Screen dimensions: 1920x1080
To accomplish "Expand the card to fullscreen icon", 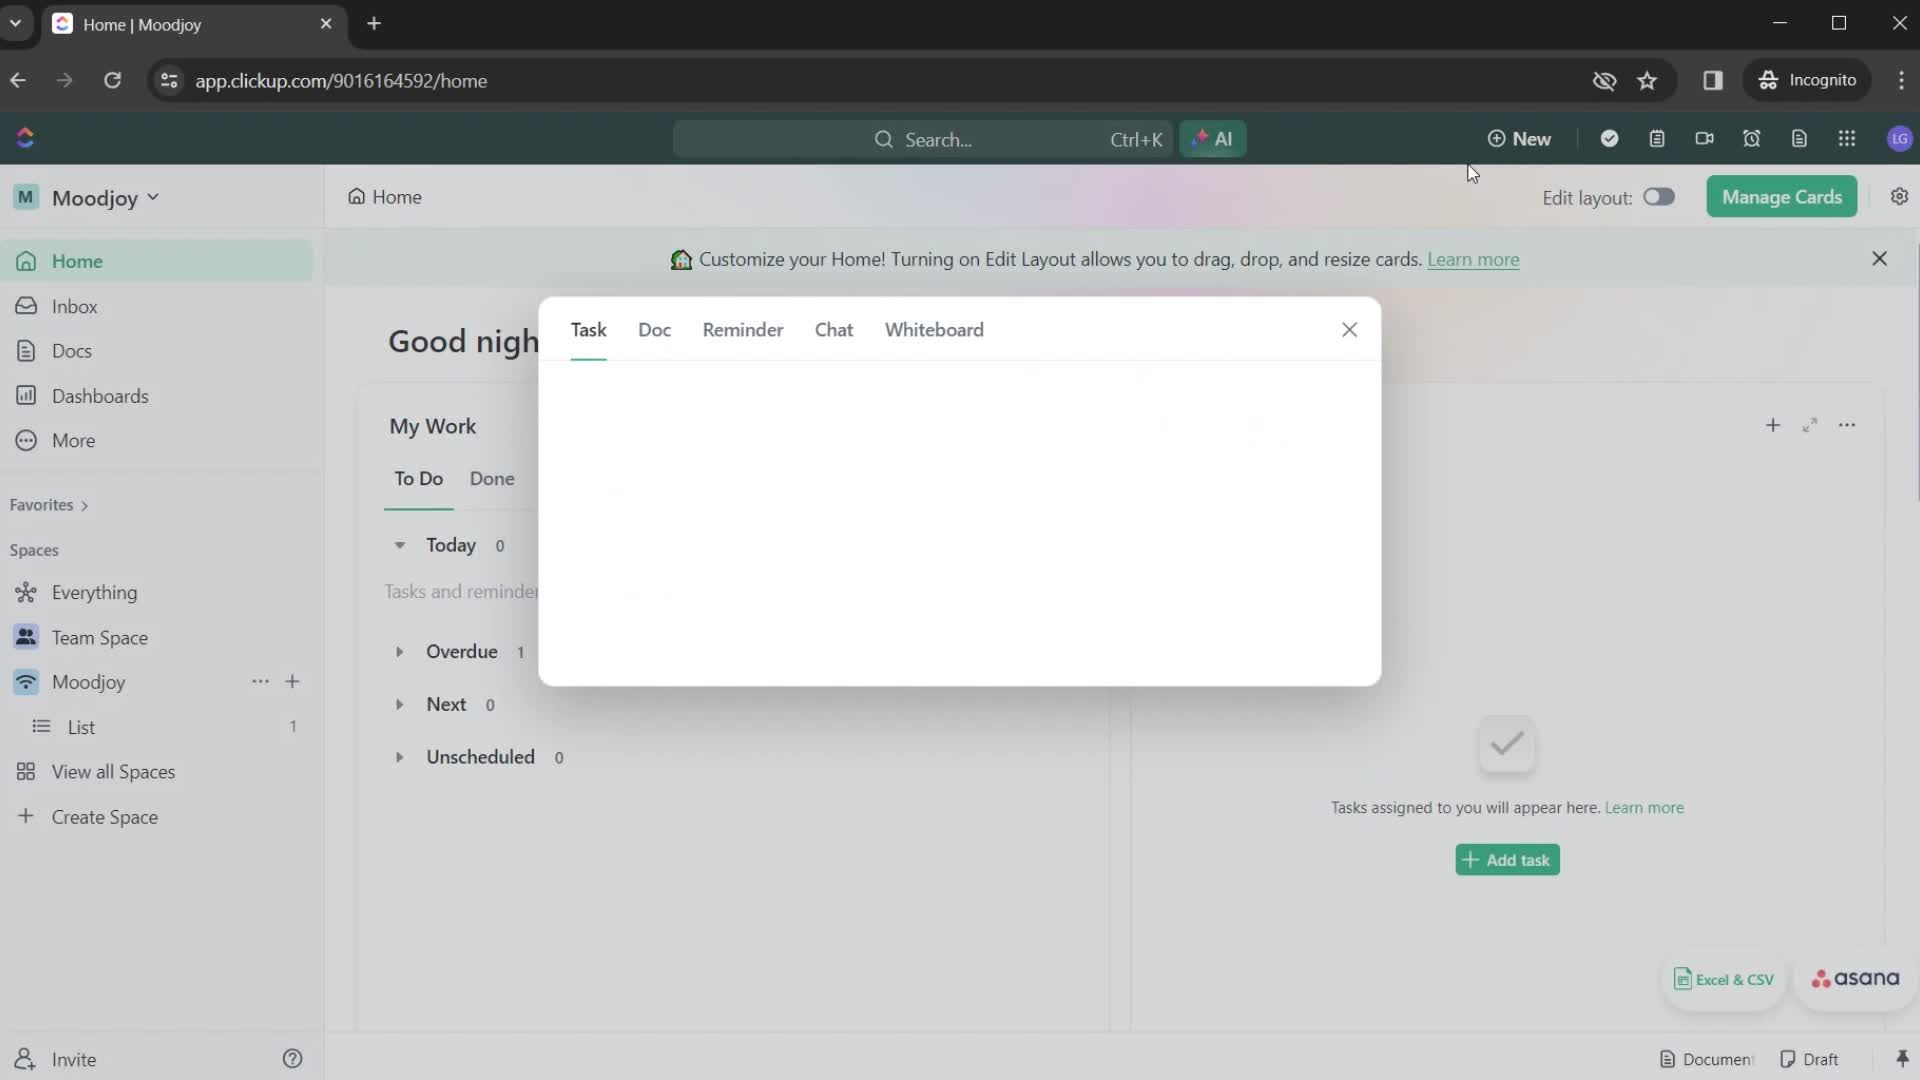I will click(x=1809, y=425).
